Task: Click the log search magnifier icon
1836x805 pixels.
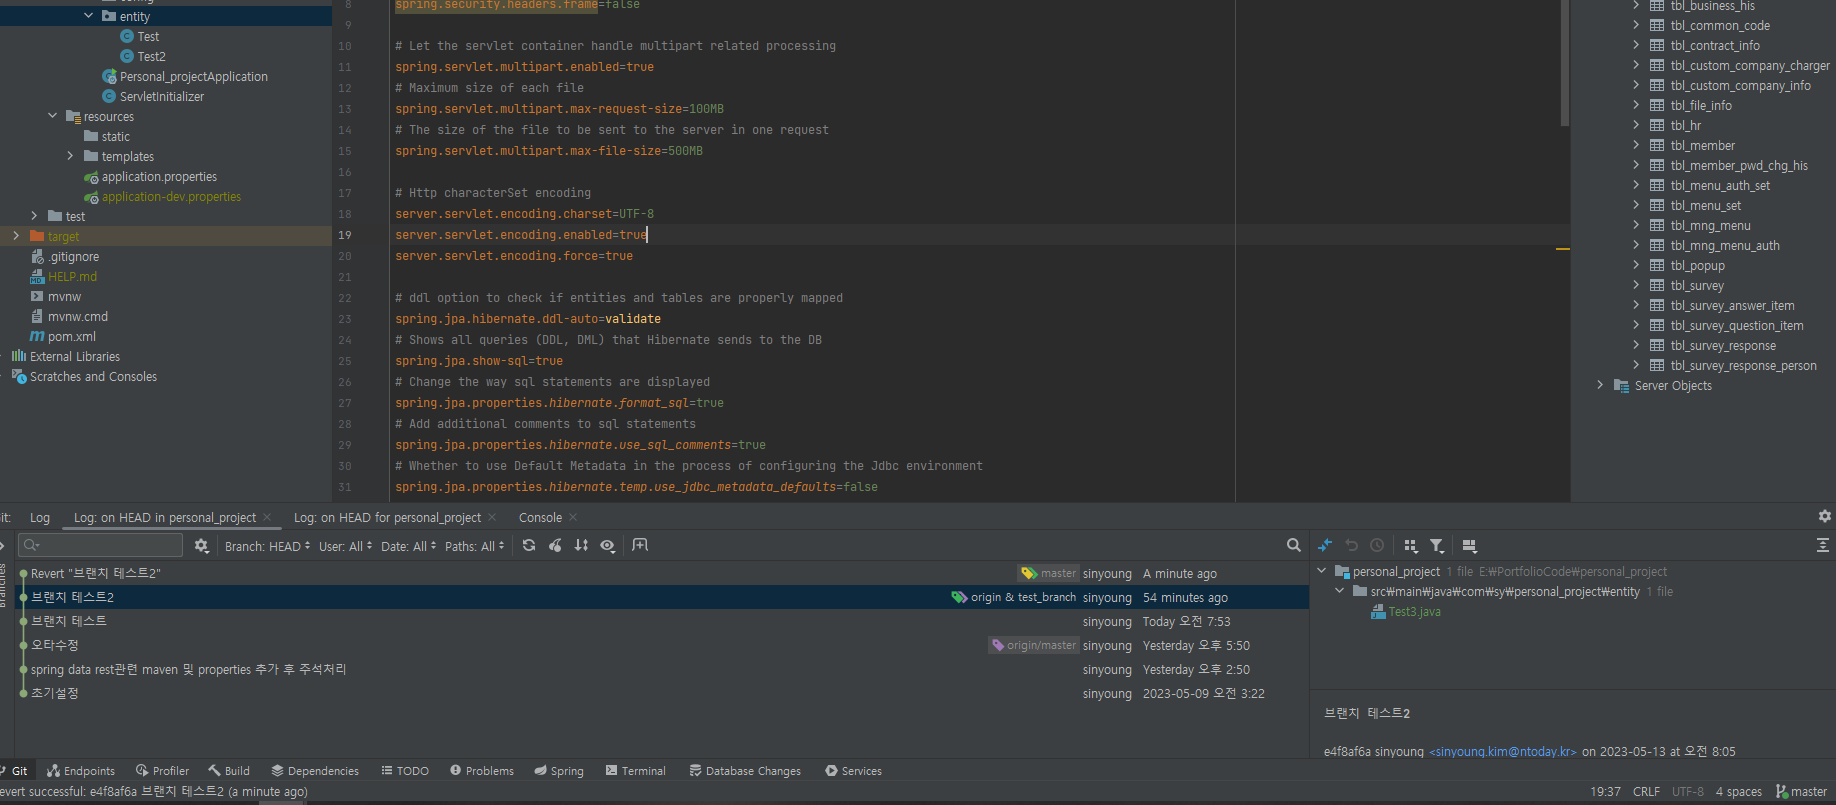Action: pos(1293,545)
